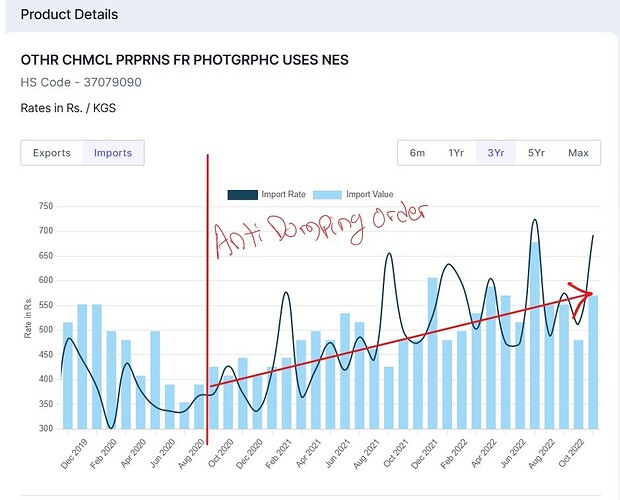The width and height of the screenshot is (620, 500).
Task: Click the dark Import Rate legend swatch
Action: (x=243, y=194)
